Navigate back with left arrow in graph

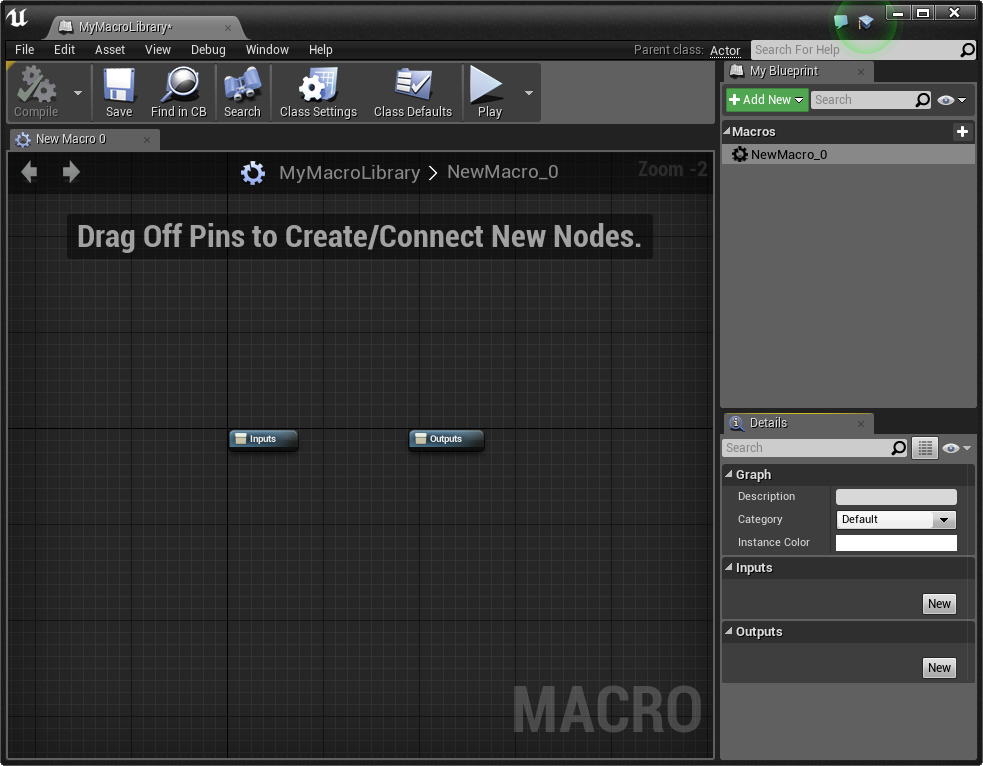pyautogui.click(x=29, y=172)
